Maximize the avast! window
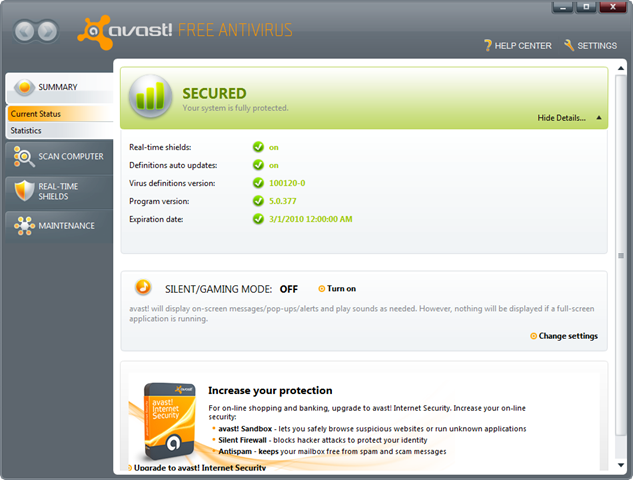 (586, 7)
